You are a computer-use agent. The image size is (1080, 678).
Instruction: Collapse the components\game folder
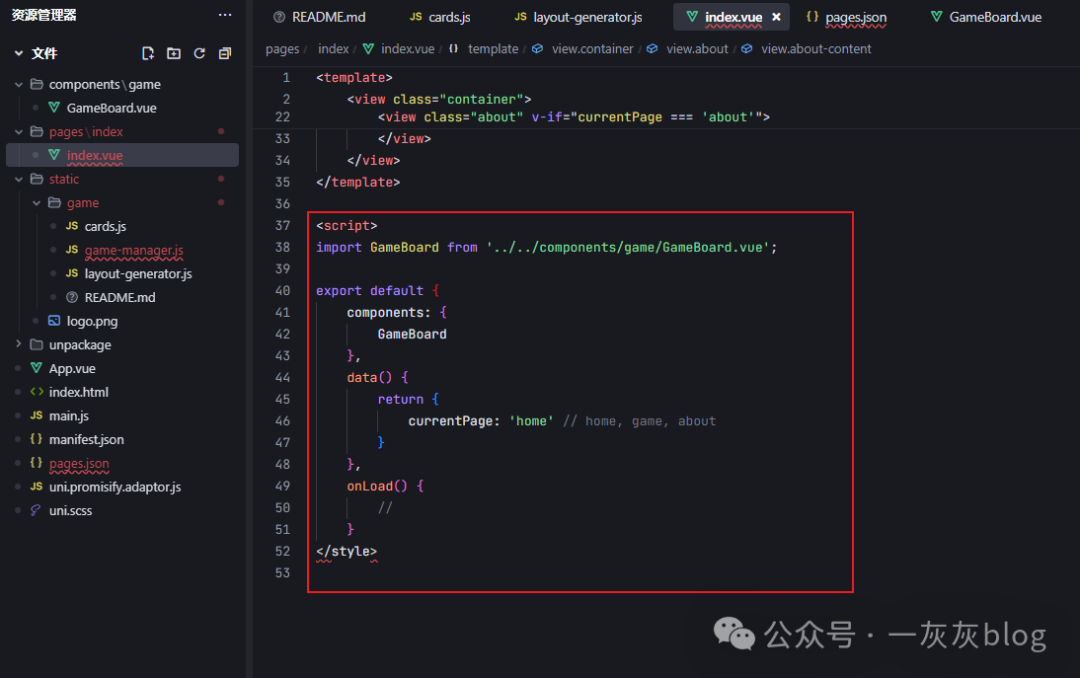pyautogui.click(x=19, y=85)
